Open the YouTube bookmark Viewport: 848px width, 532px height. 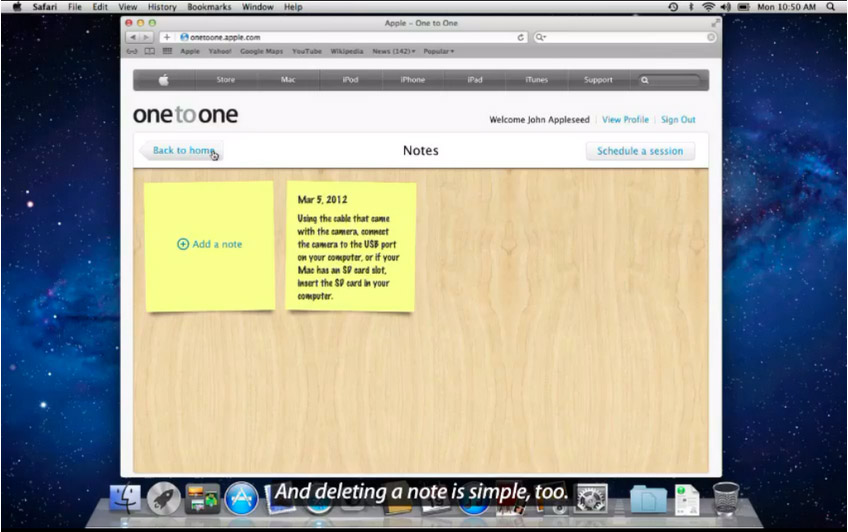tap(307, 51)
